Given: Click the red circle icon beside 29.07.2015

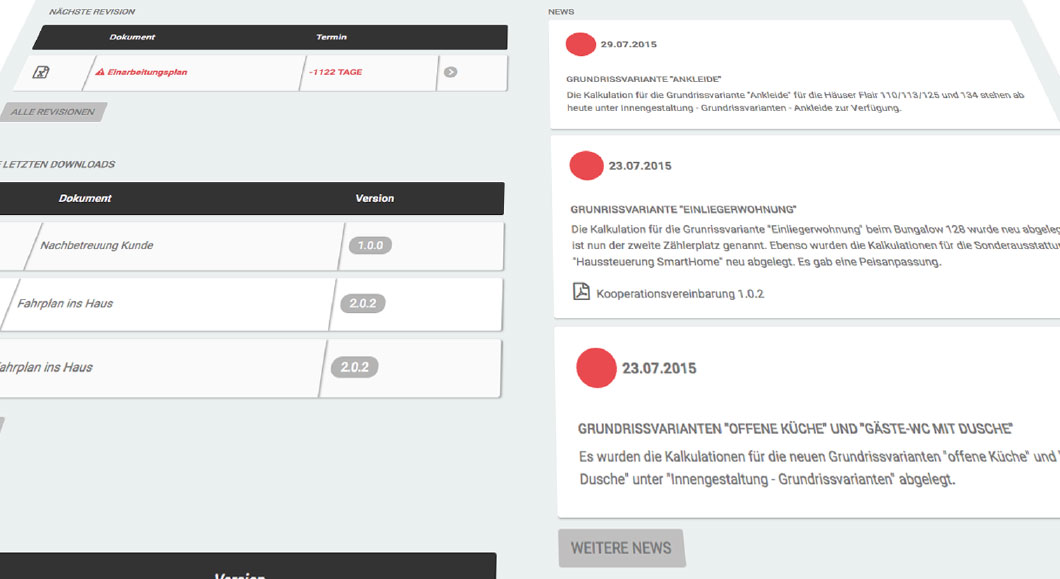Looking at the screenshot, I should pyautogui.click(x=579, y=44).
